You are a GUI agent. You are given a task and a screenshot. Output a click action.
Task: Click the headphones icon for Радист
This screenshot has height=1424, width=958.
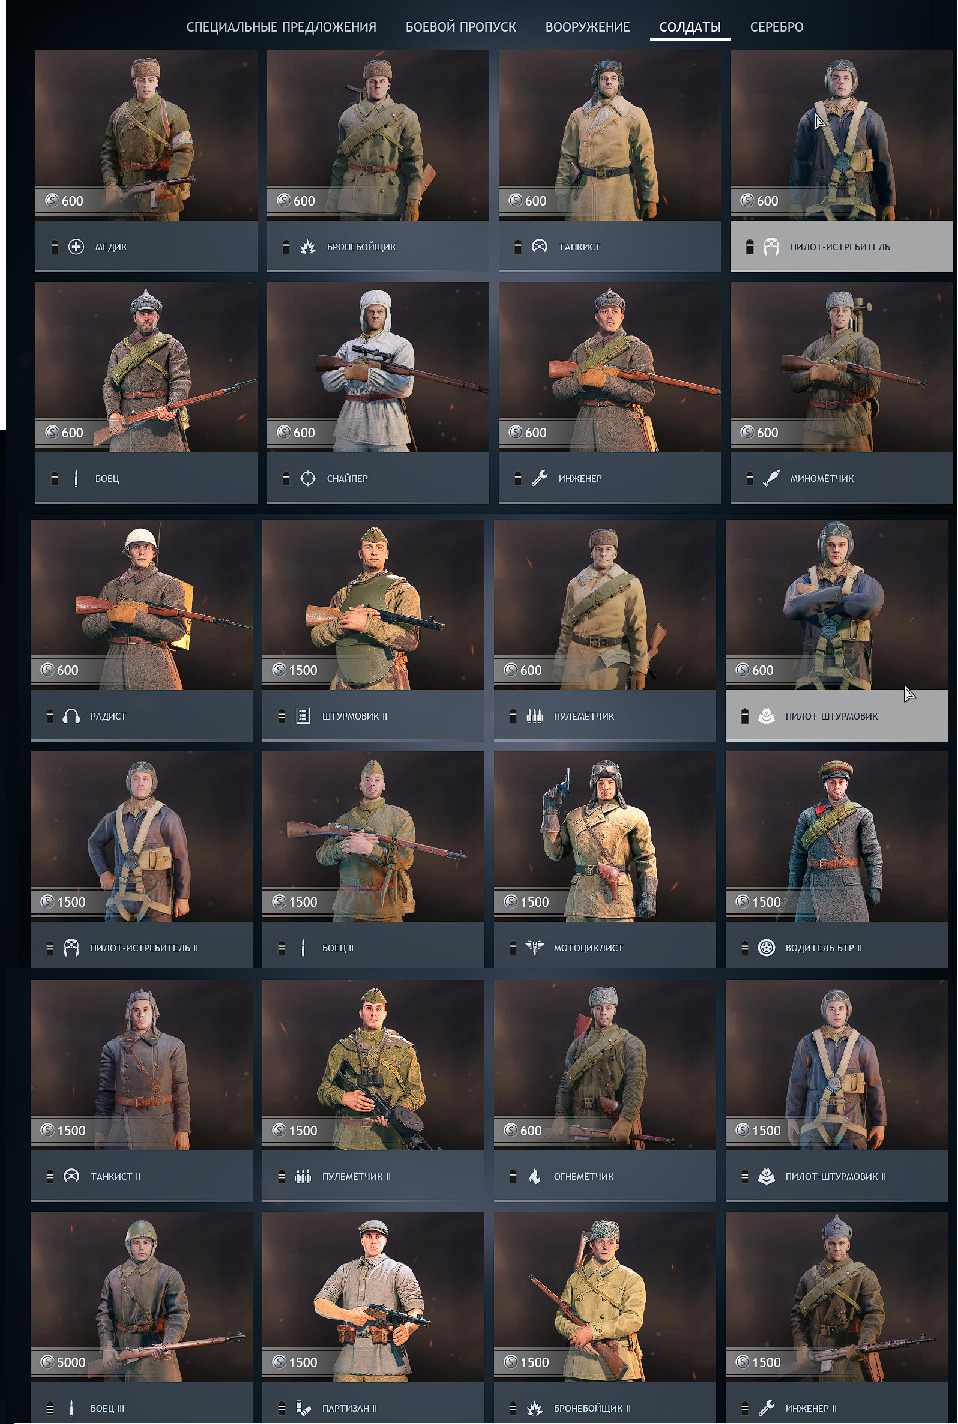[x=71, y=716]
